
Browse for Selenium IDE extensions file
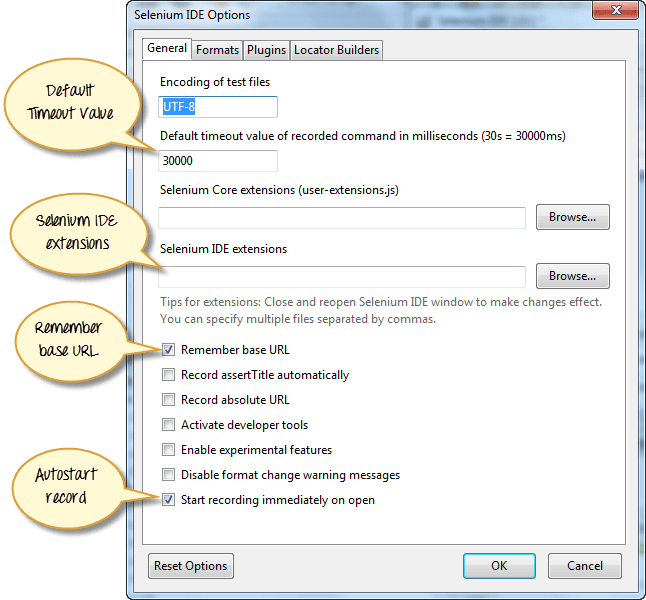coord(572,276)
